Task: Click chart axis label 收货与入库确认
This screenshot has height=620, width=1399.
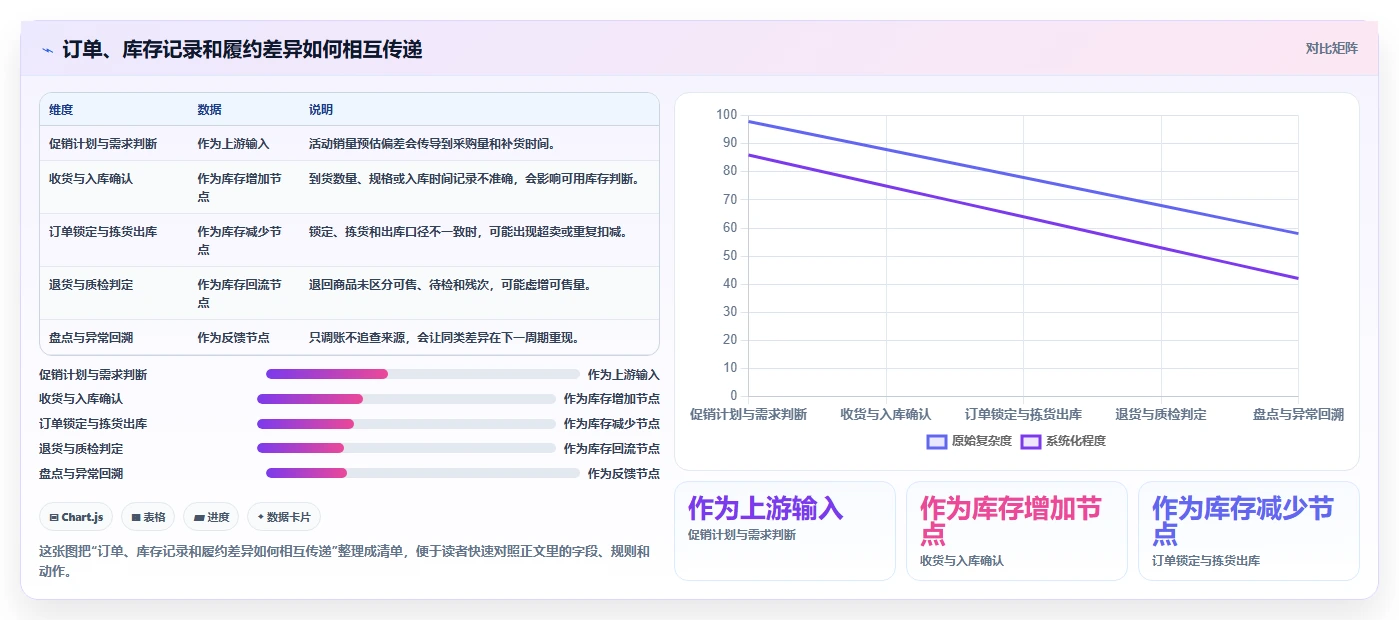Action: [x=886, y=414]
